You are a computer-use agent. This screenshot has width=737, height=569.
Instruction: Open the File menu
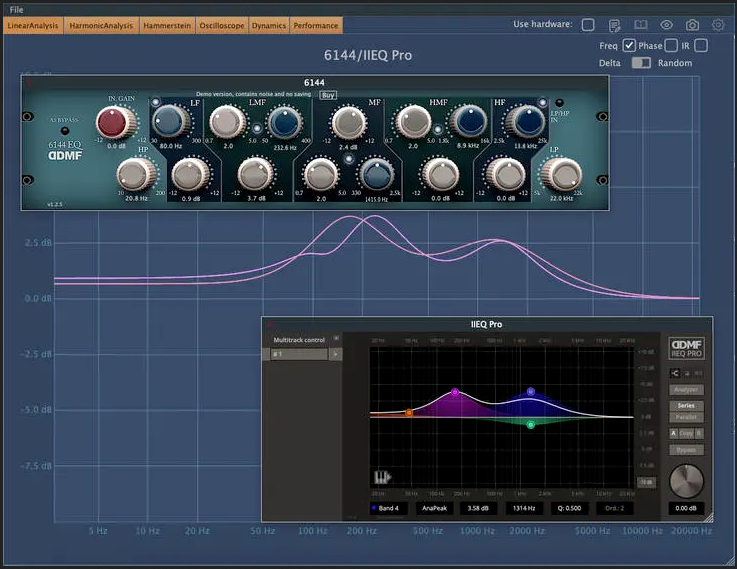coord(16,9)
